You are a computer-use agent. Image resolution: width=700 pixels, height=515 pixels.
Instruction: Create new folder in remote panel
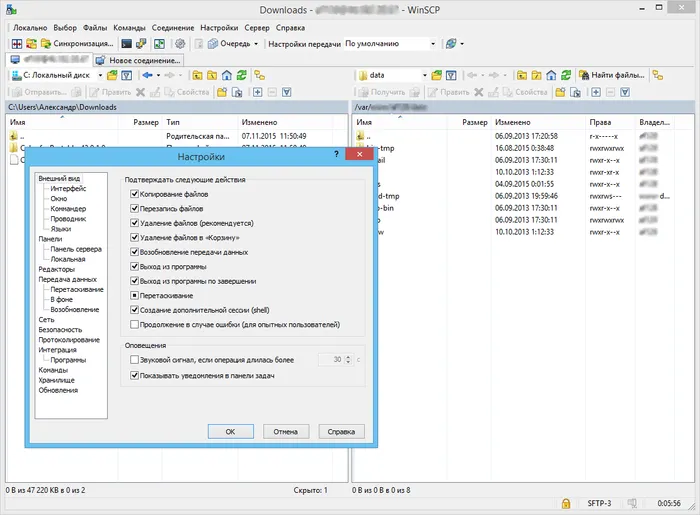[560, 92]
